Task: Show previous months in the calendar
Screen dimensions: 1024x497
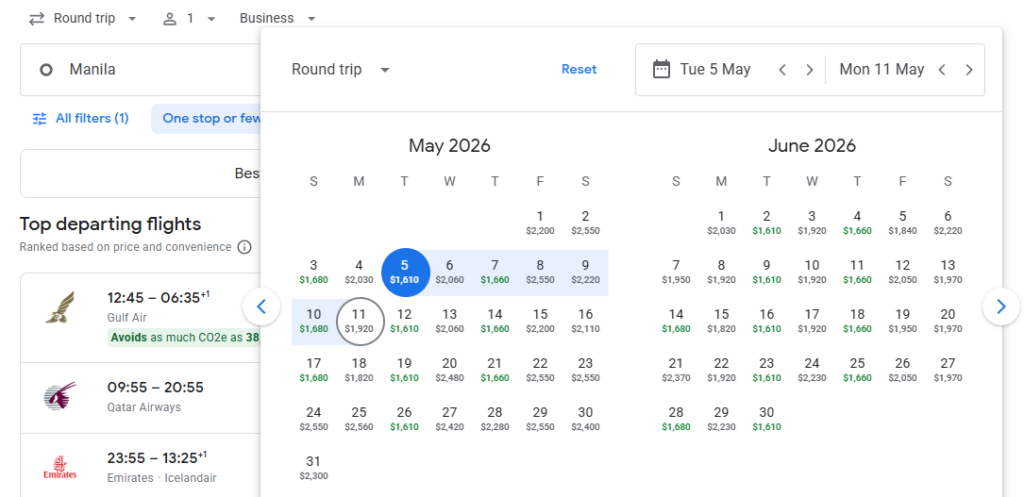Action: coord(262,306)
